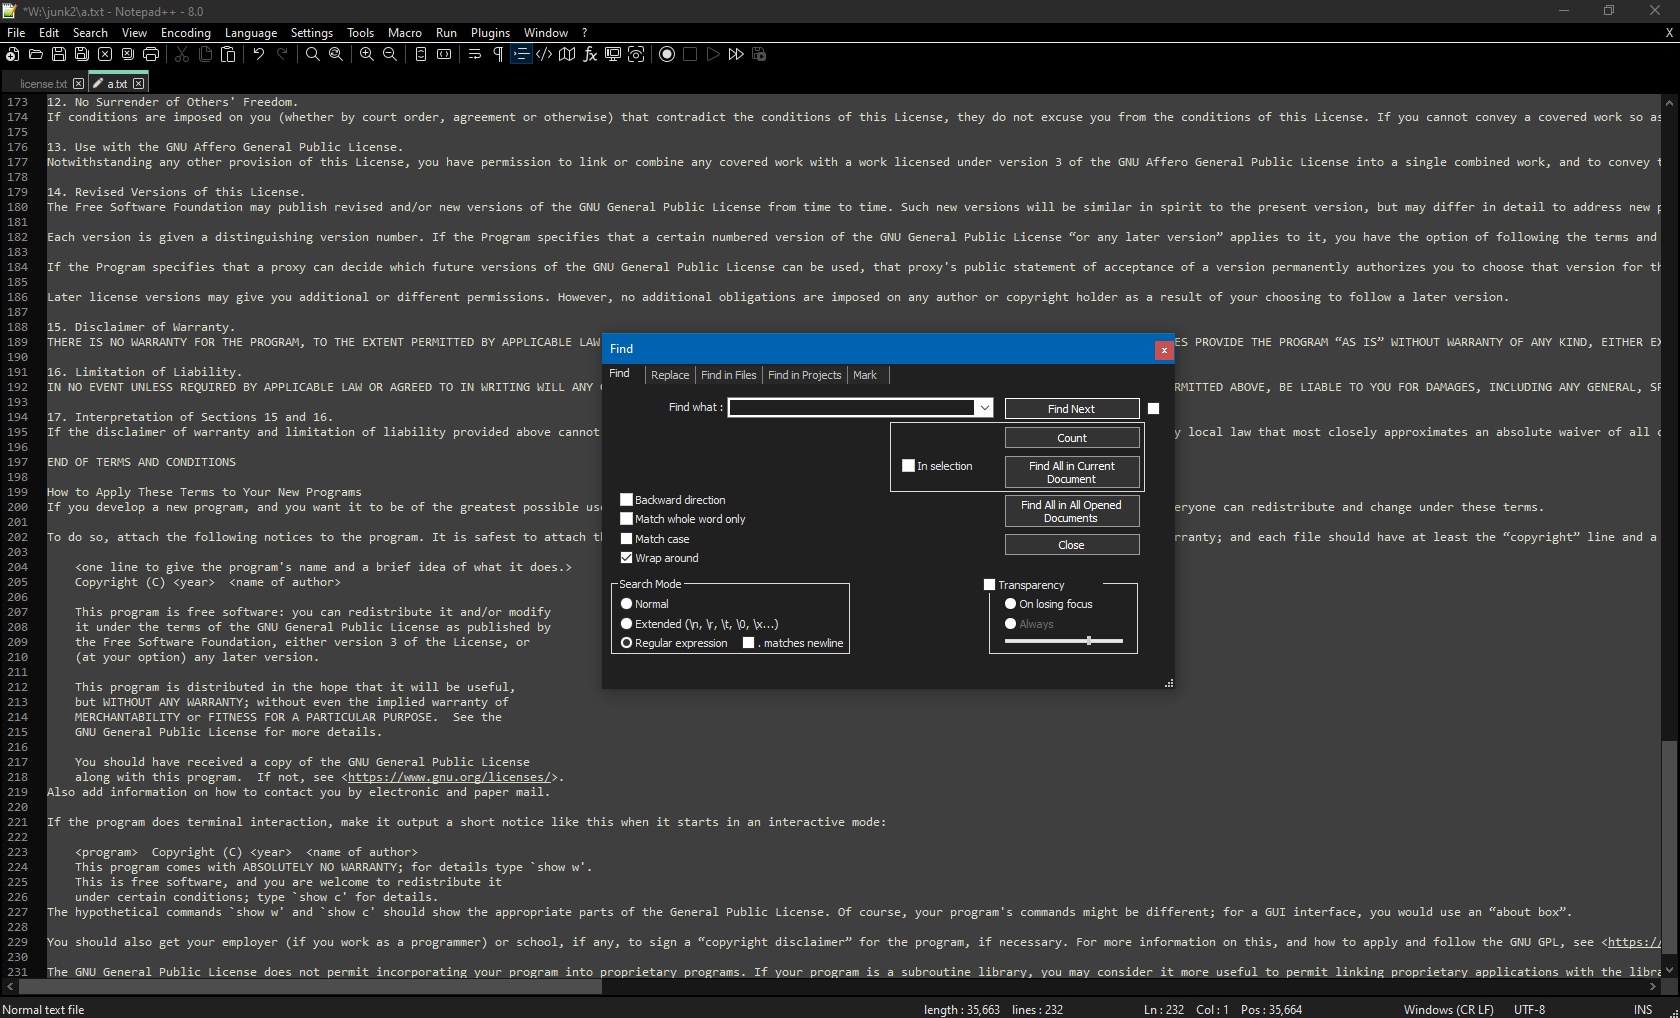Click the UTF-8 encoding status entry
The width and height of the screenshot is (1680, 1018).
(x=1529, y=1010)
